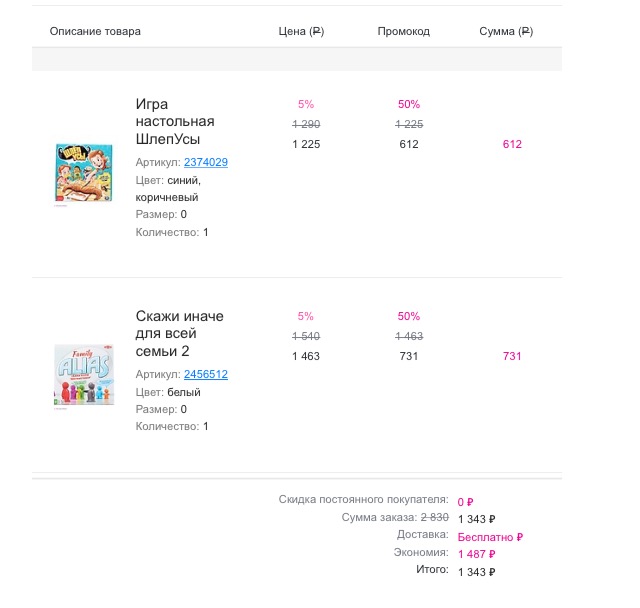Image resolution: width=640 pixels, height=608 pixels.
Task: Open article link 2374029
Action: click(206, 162)
